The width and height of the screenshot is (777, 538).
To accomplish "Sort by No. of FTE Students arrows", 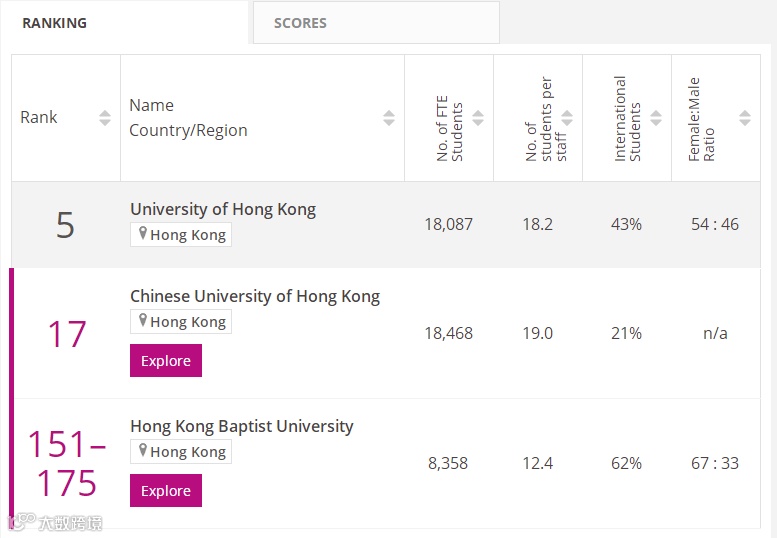I will coord(478,118).
